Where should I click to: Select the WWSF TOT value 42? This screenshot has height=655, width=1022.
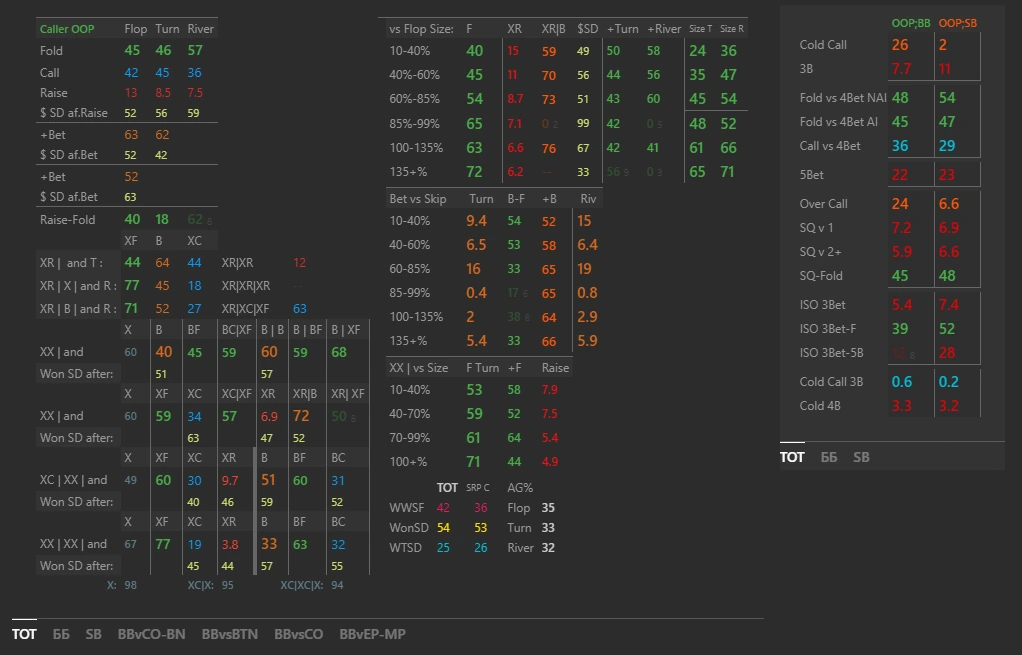tap(443, 508)
